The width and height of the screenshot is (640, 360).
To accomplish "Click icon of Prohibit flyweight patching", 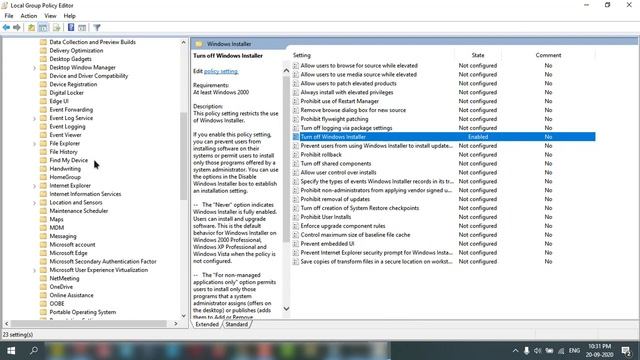I will [296, 119].
